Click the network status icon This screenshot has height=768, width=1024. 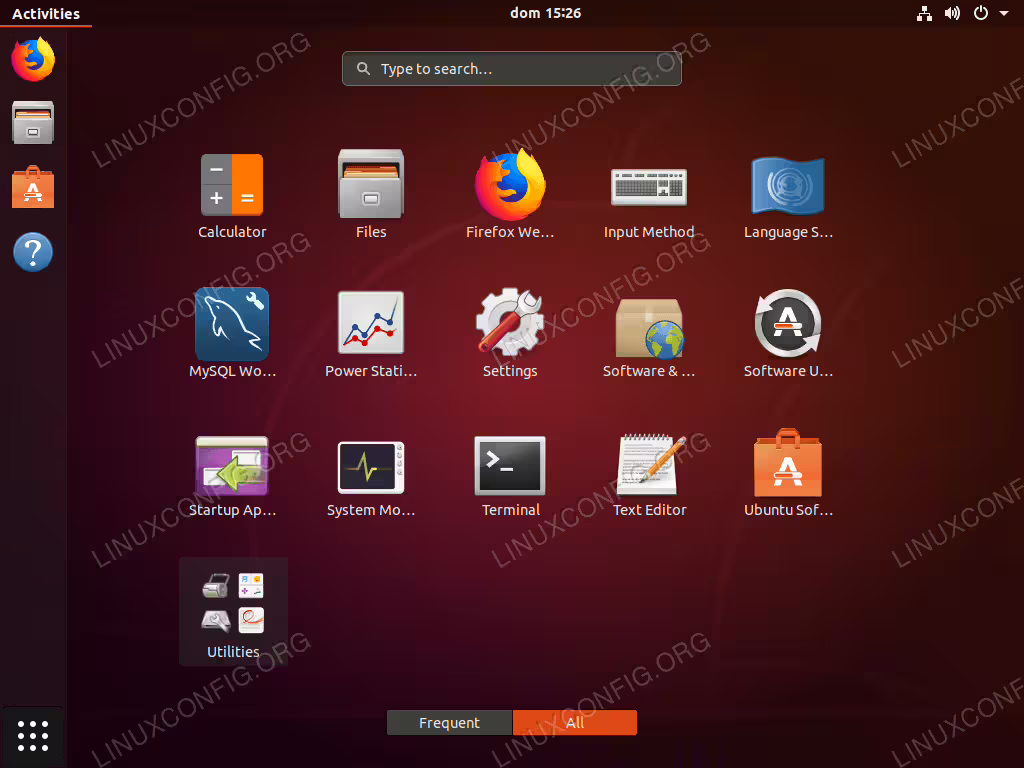tap(924, 13)
